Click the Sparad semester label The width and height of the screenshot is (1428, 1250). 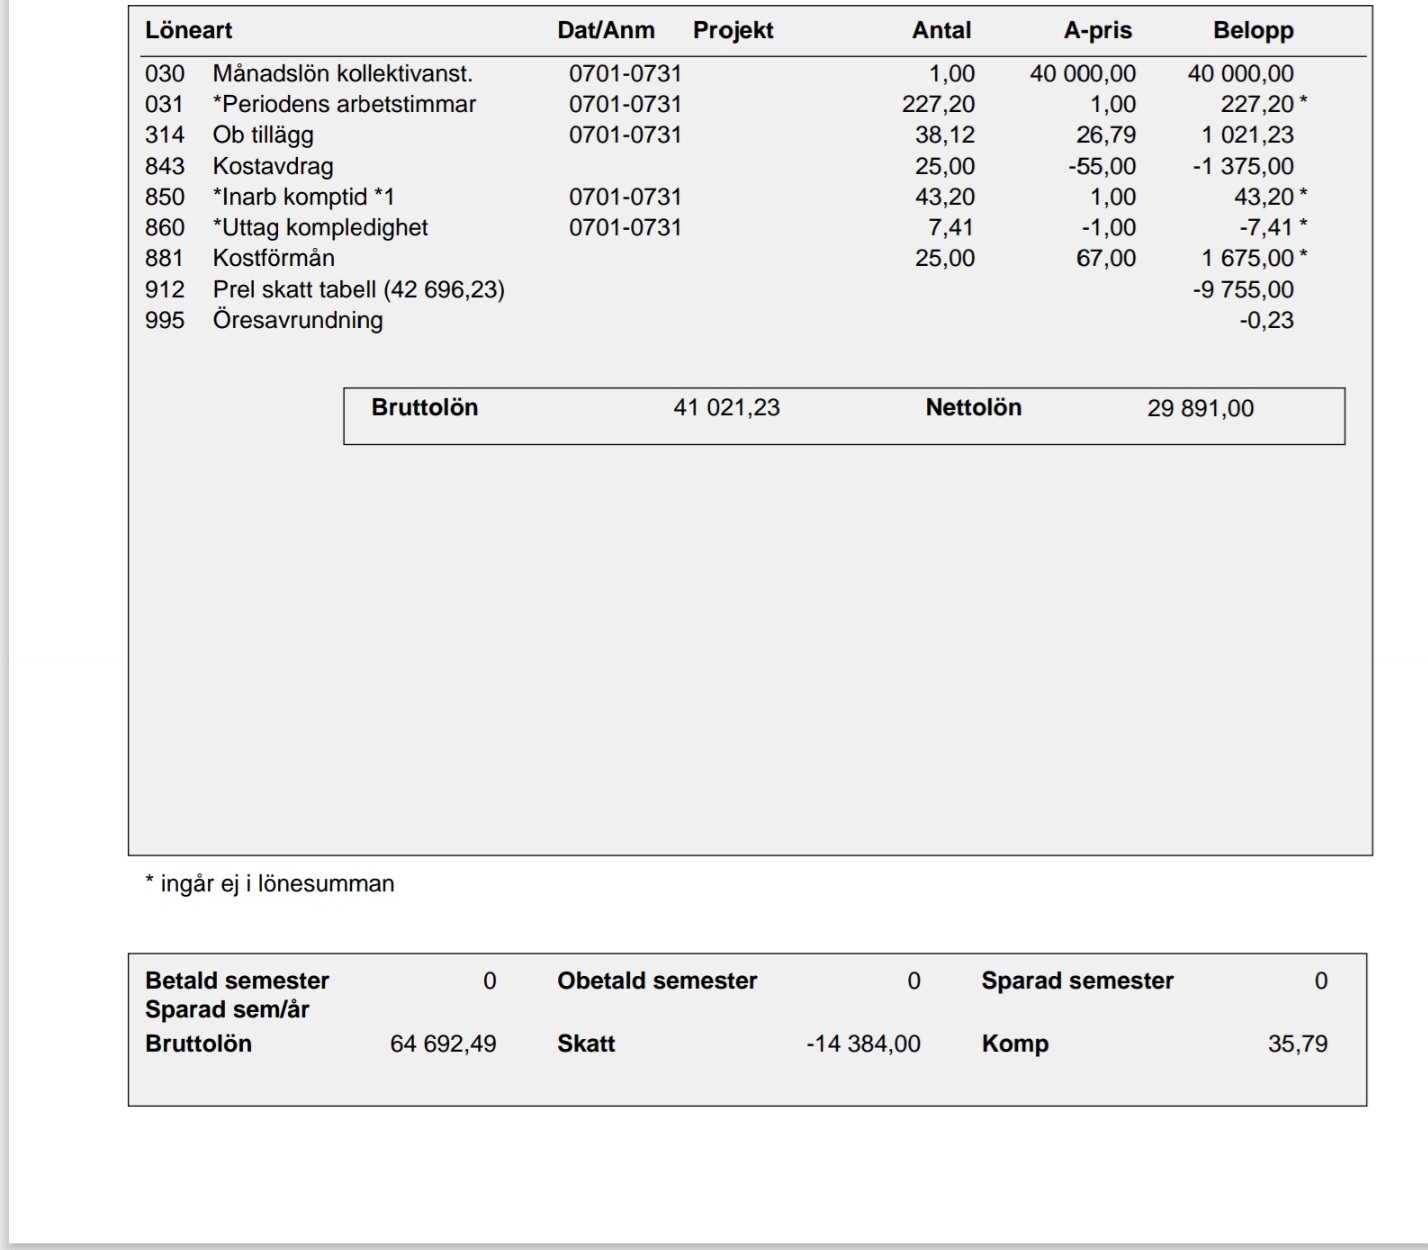click(x=1077, y=980)
